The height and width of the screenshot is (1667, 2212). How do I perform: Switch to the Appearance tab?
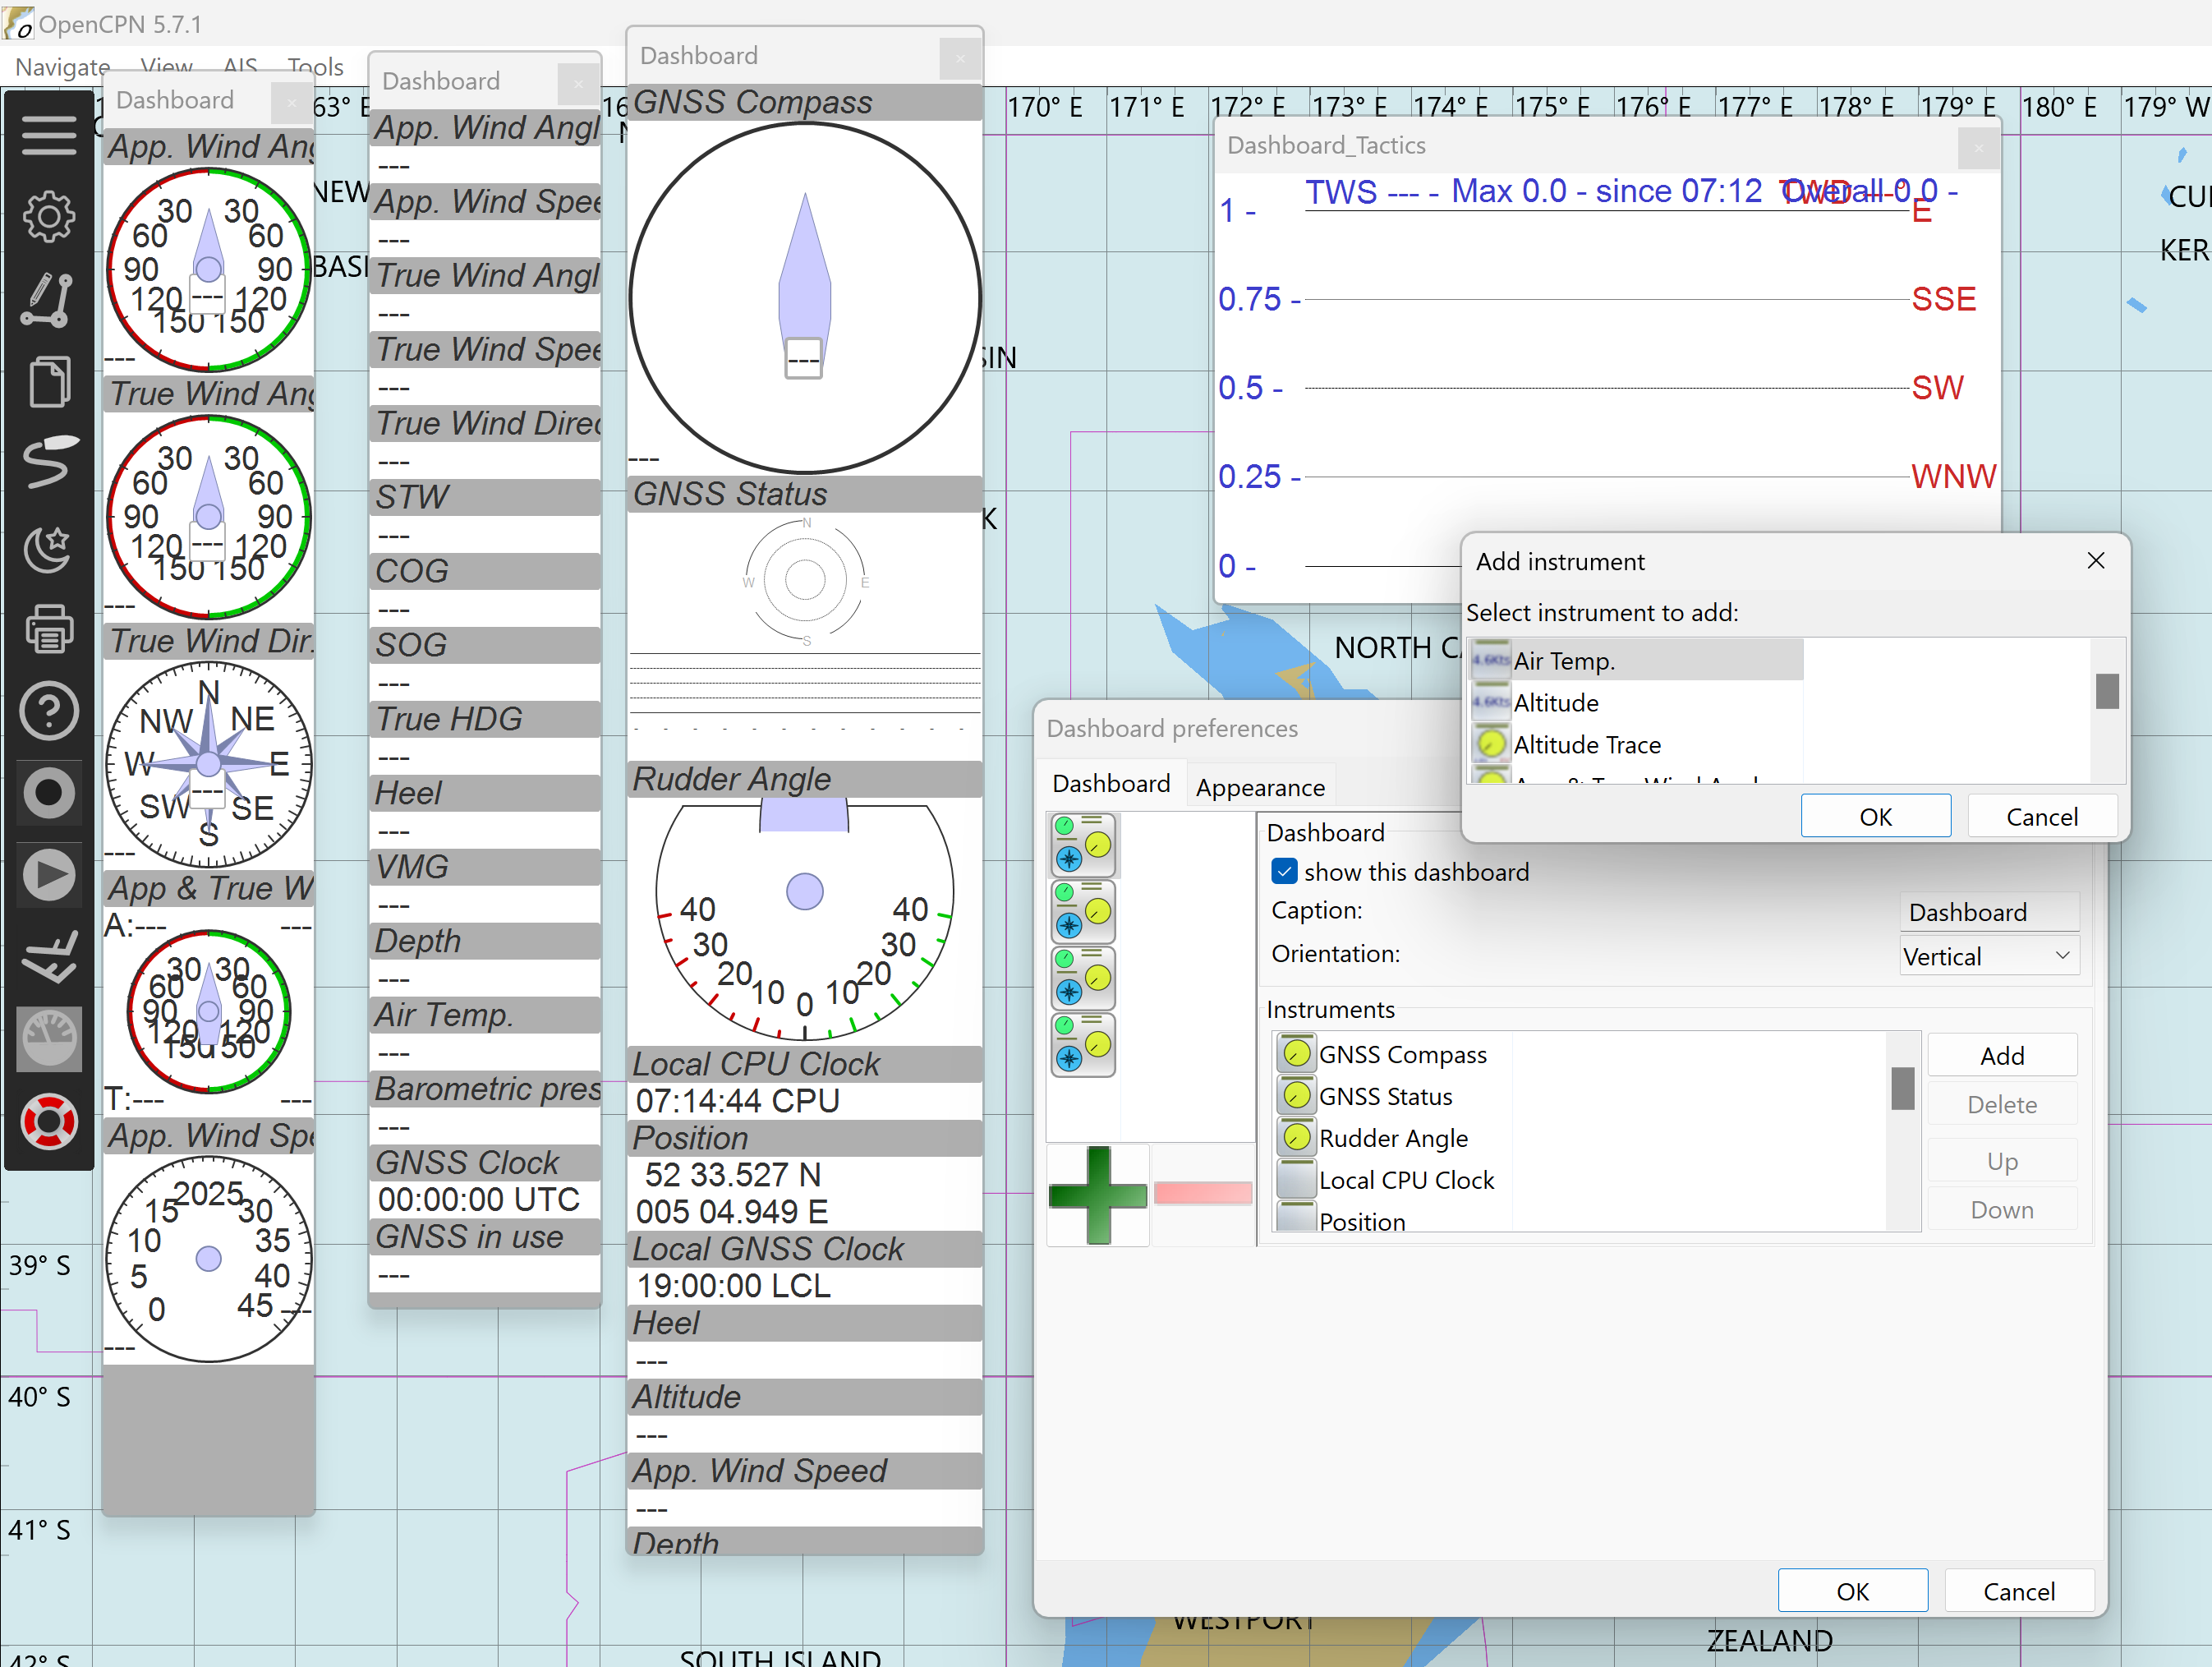(x=1260, y=787)
